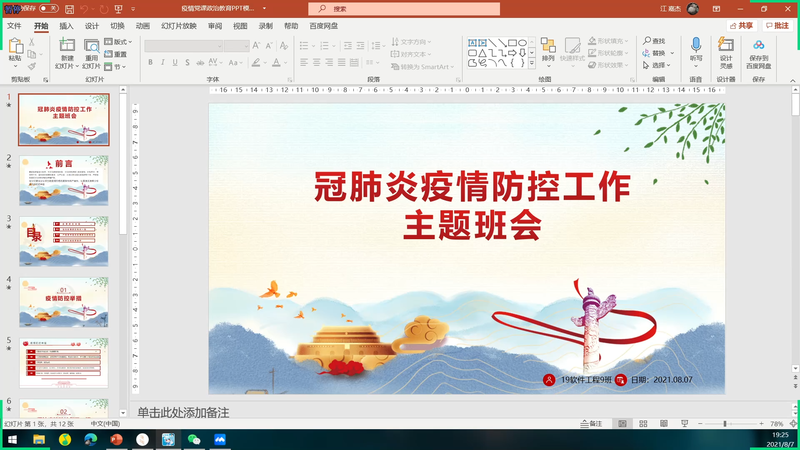Toggle the AutoSave switch
Viewport: 800px width, 450px height.
point(48,8)
